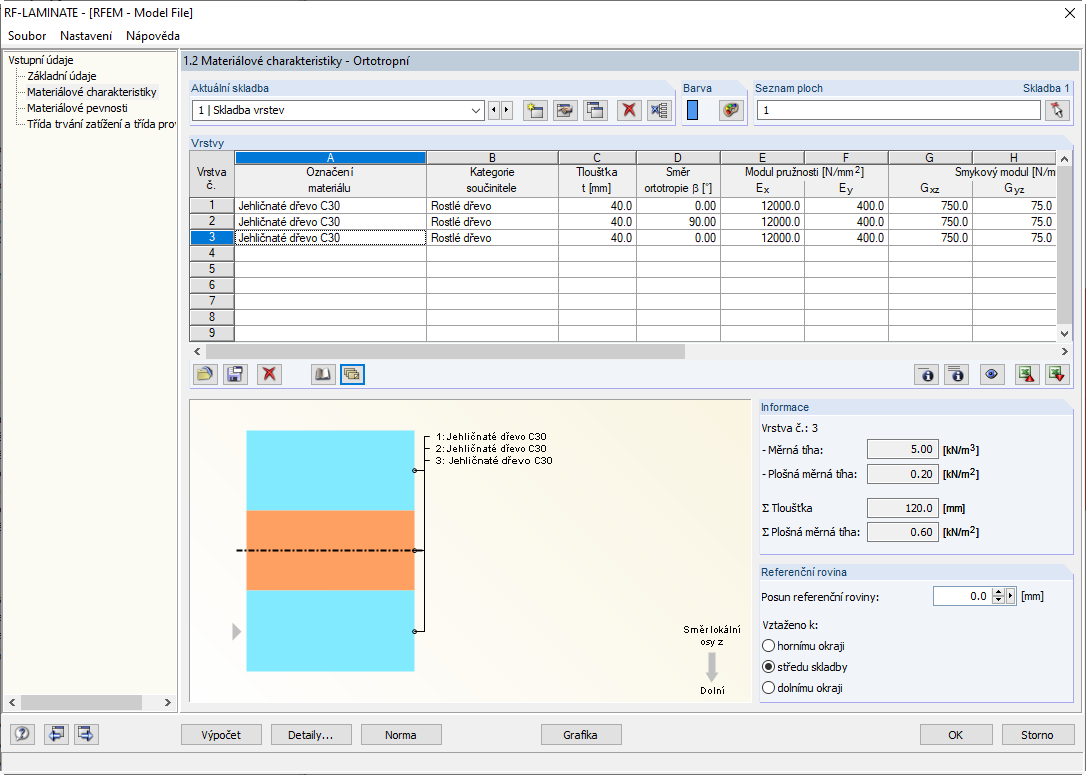Open the Soubor menu
This screenshot has height=775, width=1086.
click(27, 36)
